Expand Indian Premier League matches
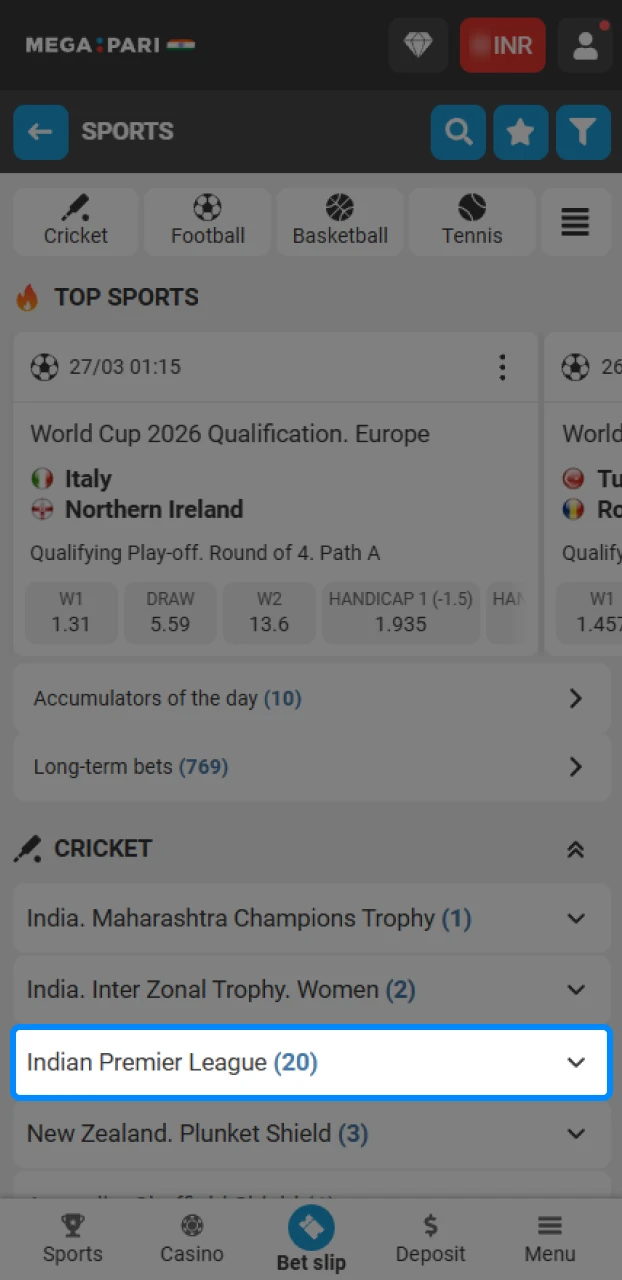The width and height of the screenshot is (622, 1280). (x=311, y=1062)
